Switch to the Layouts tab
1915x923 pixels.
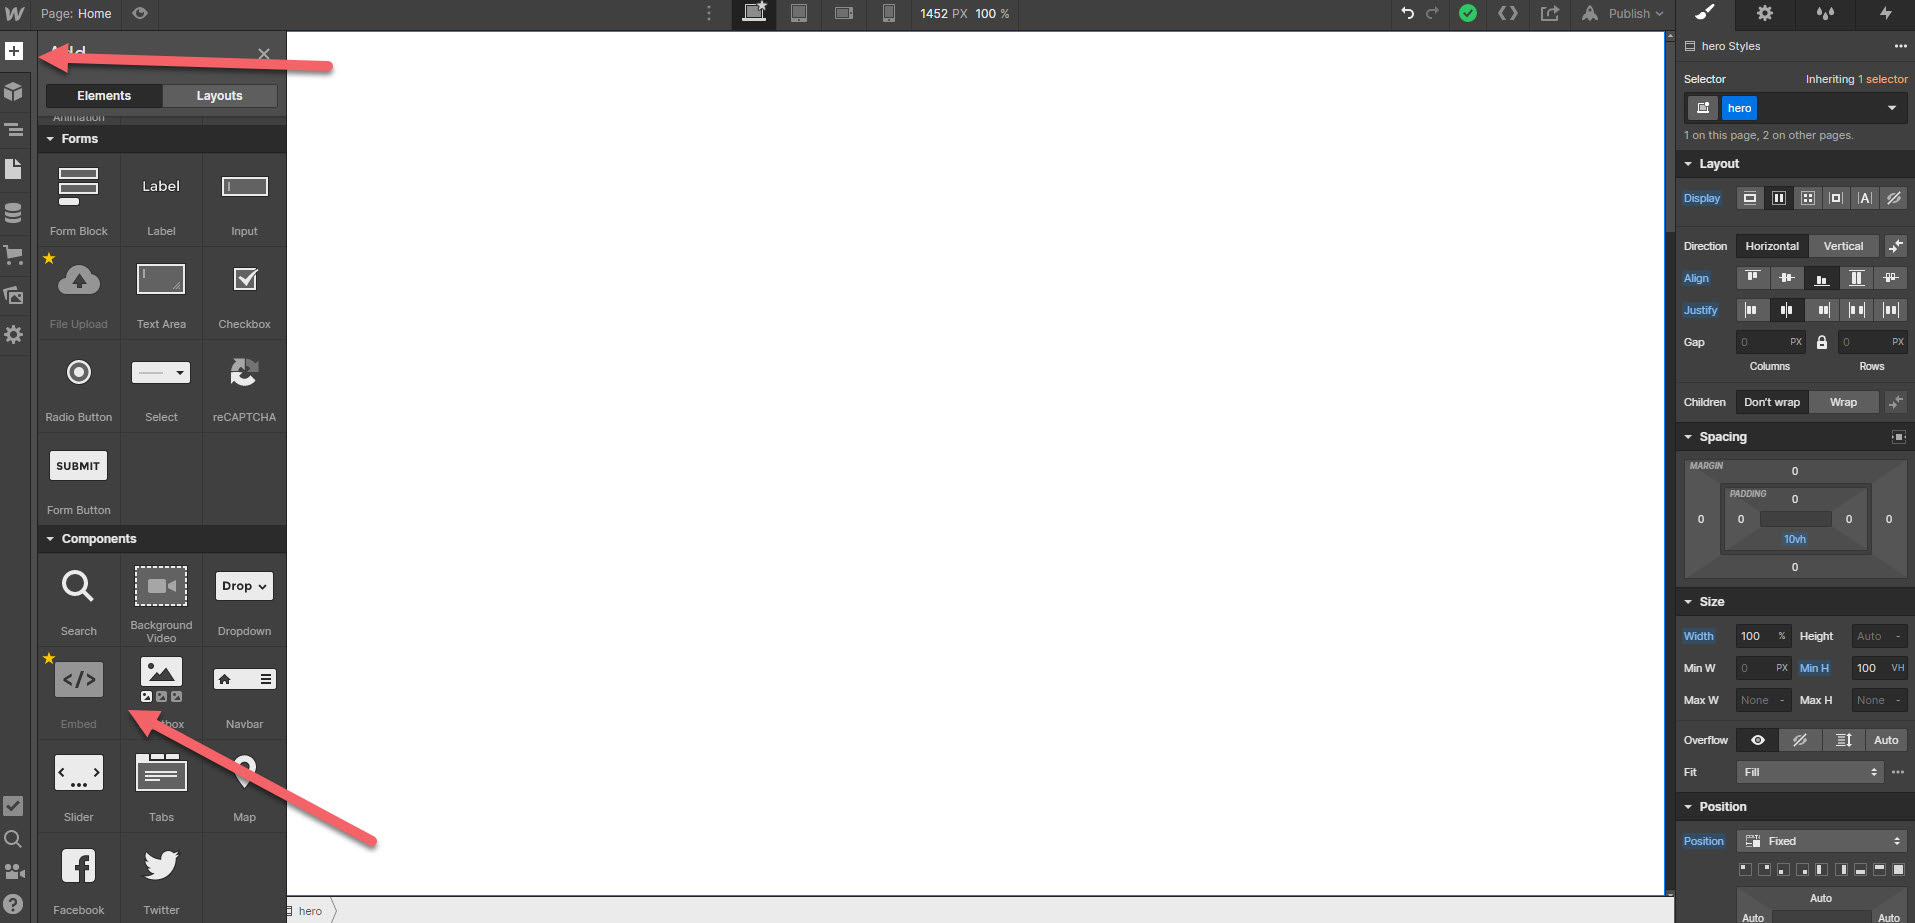(219, 96)
